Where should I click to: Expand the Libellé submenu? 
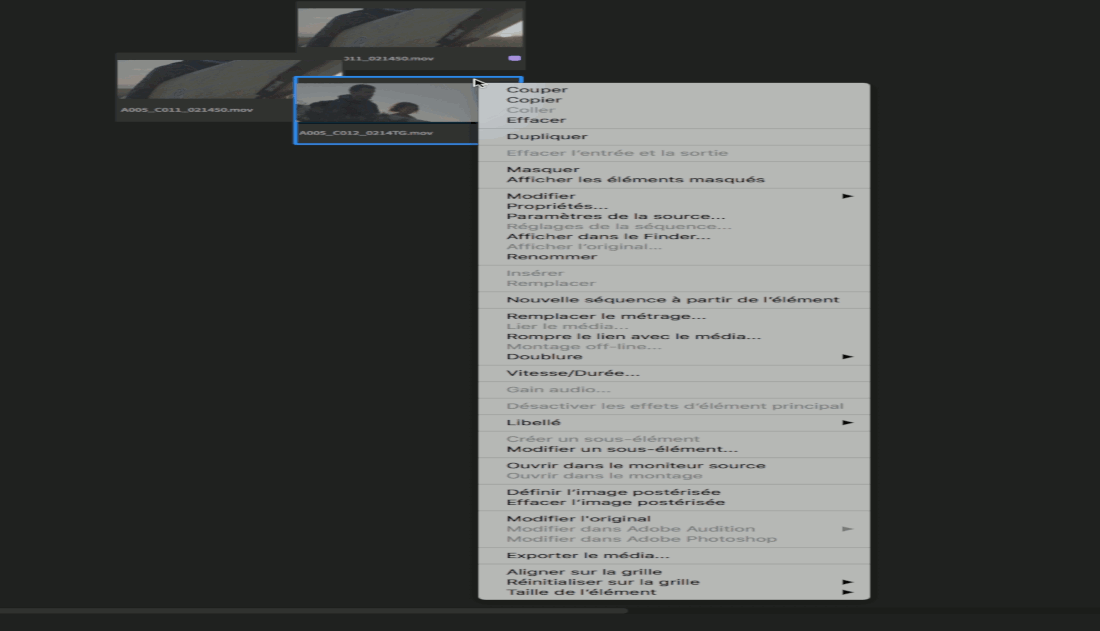[x=673, y=423]
